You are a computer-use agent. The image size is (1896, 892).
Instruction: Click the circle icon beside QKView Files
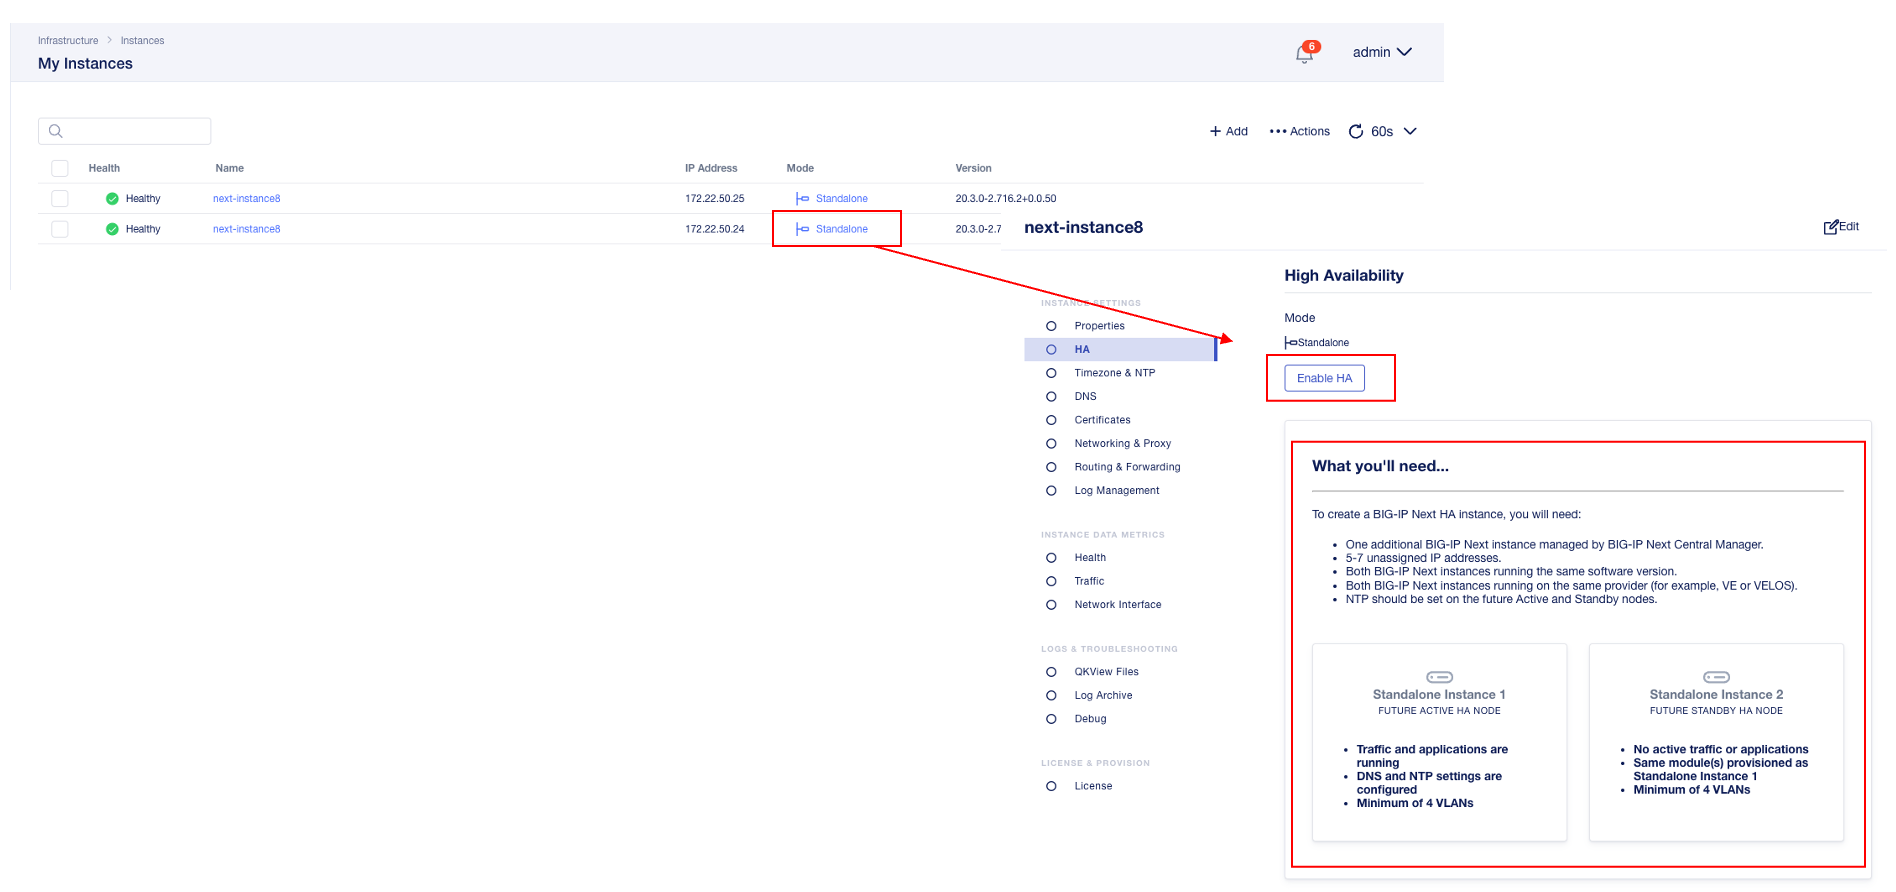[1051, 672]
